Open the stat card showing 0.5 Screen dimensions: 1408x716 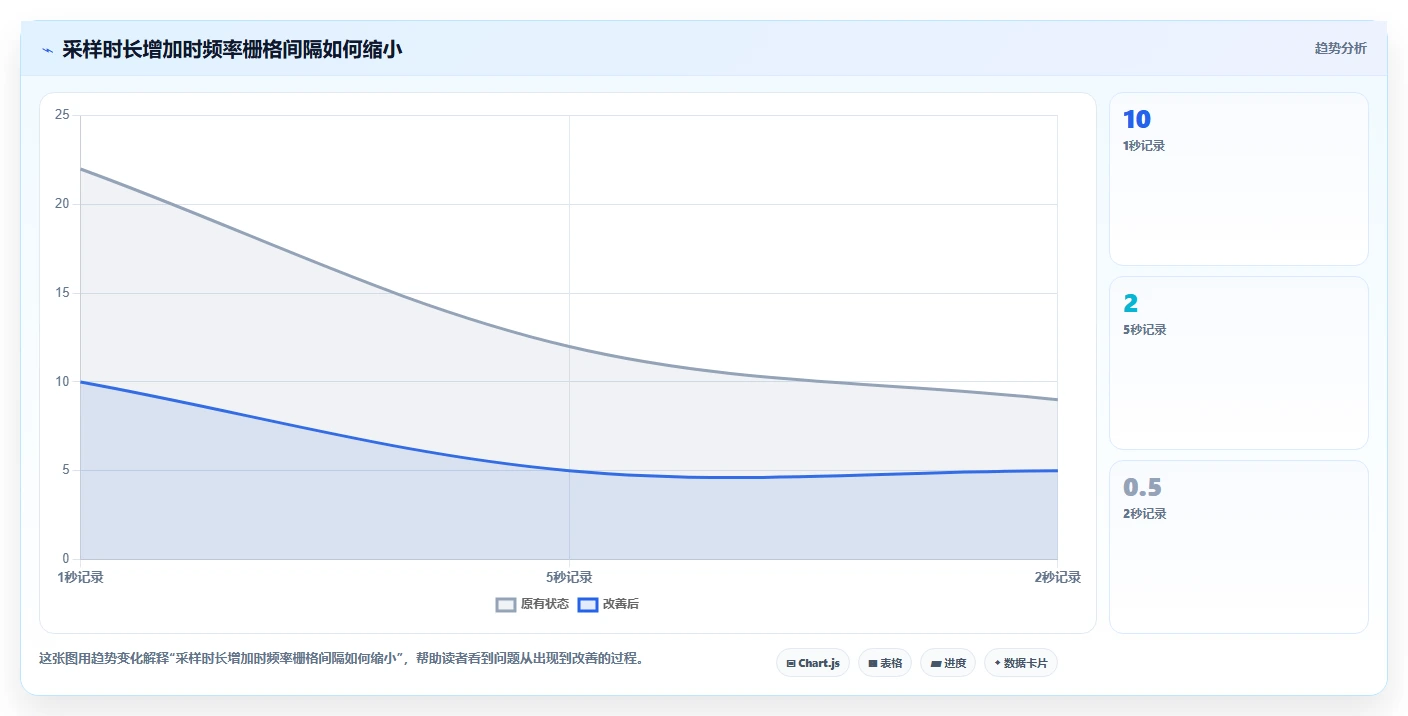pyautogui.click(x=1238, y=547)
